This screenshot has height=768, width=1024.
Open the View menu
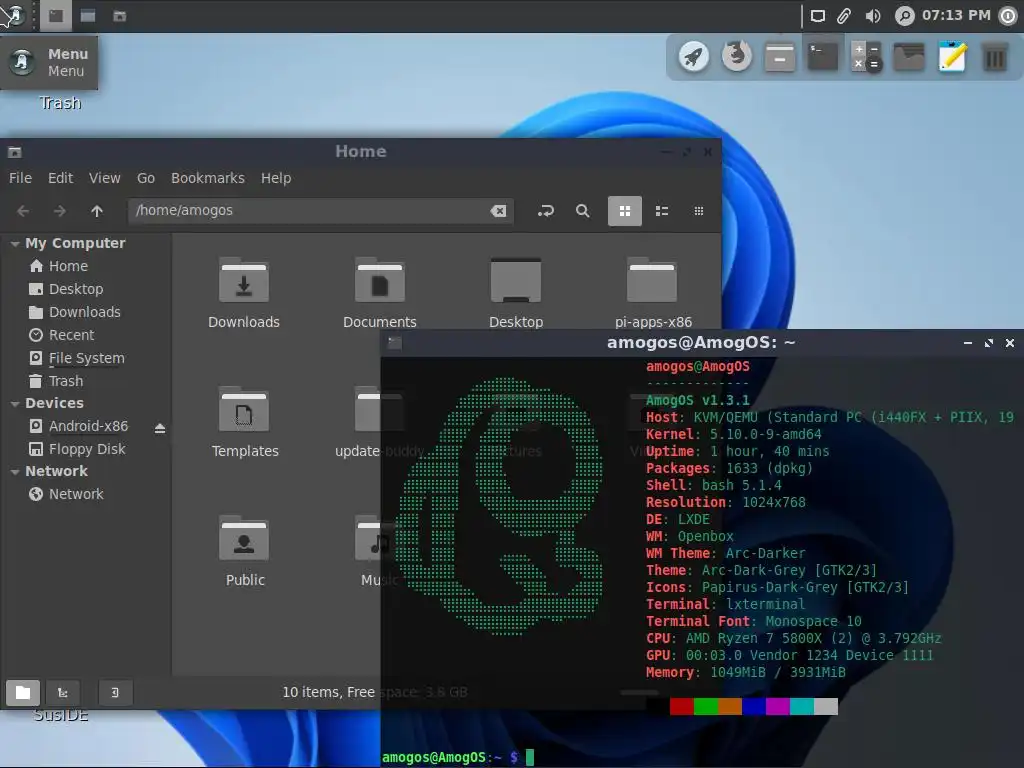tap(104, 178)
